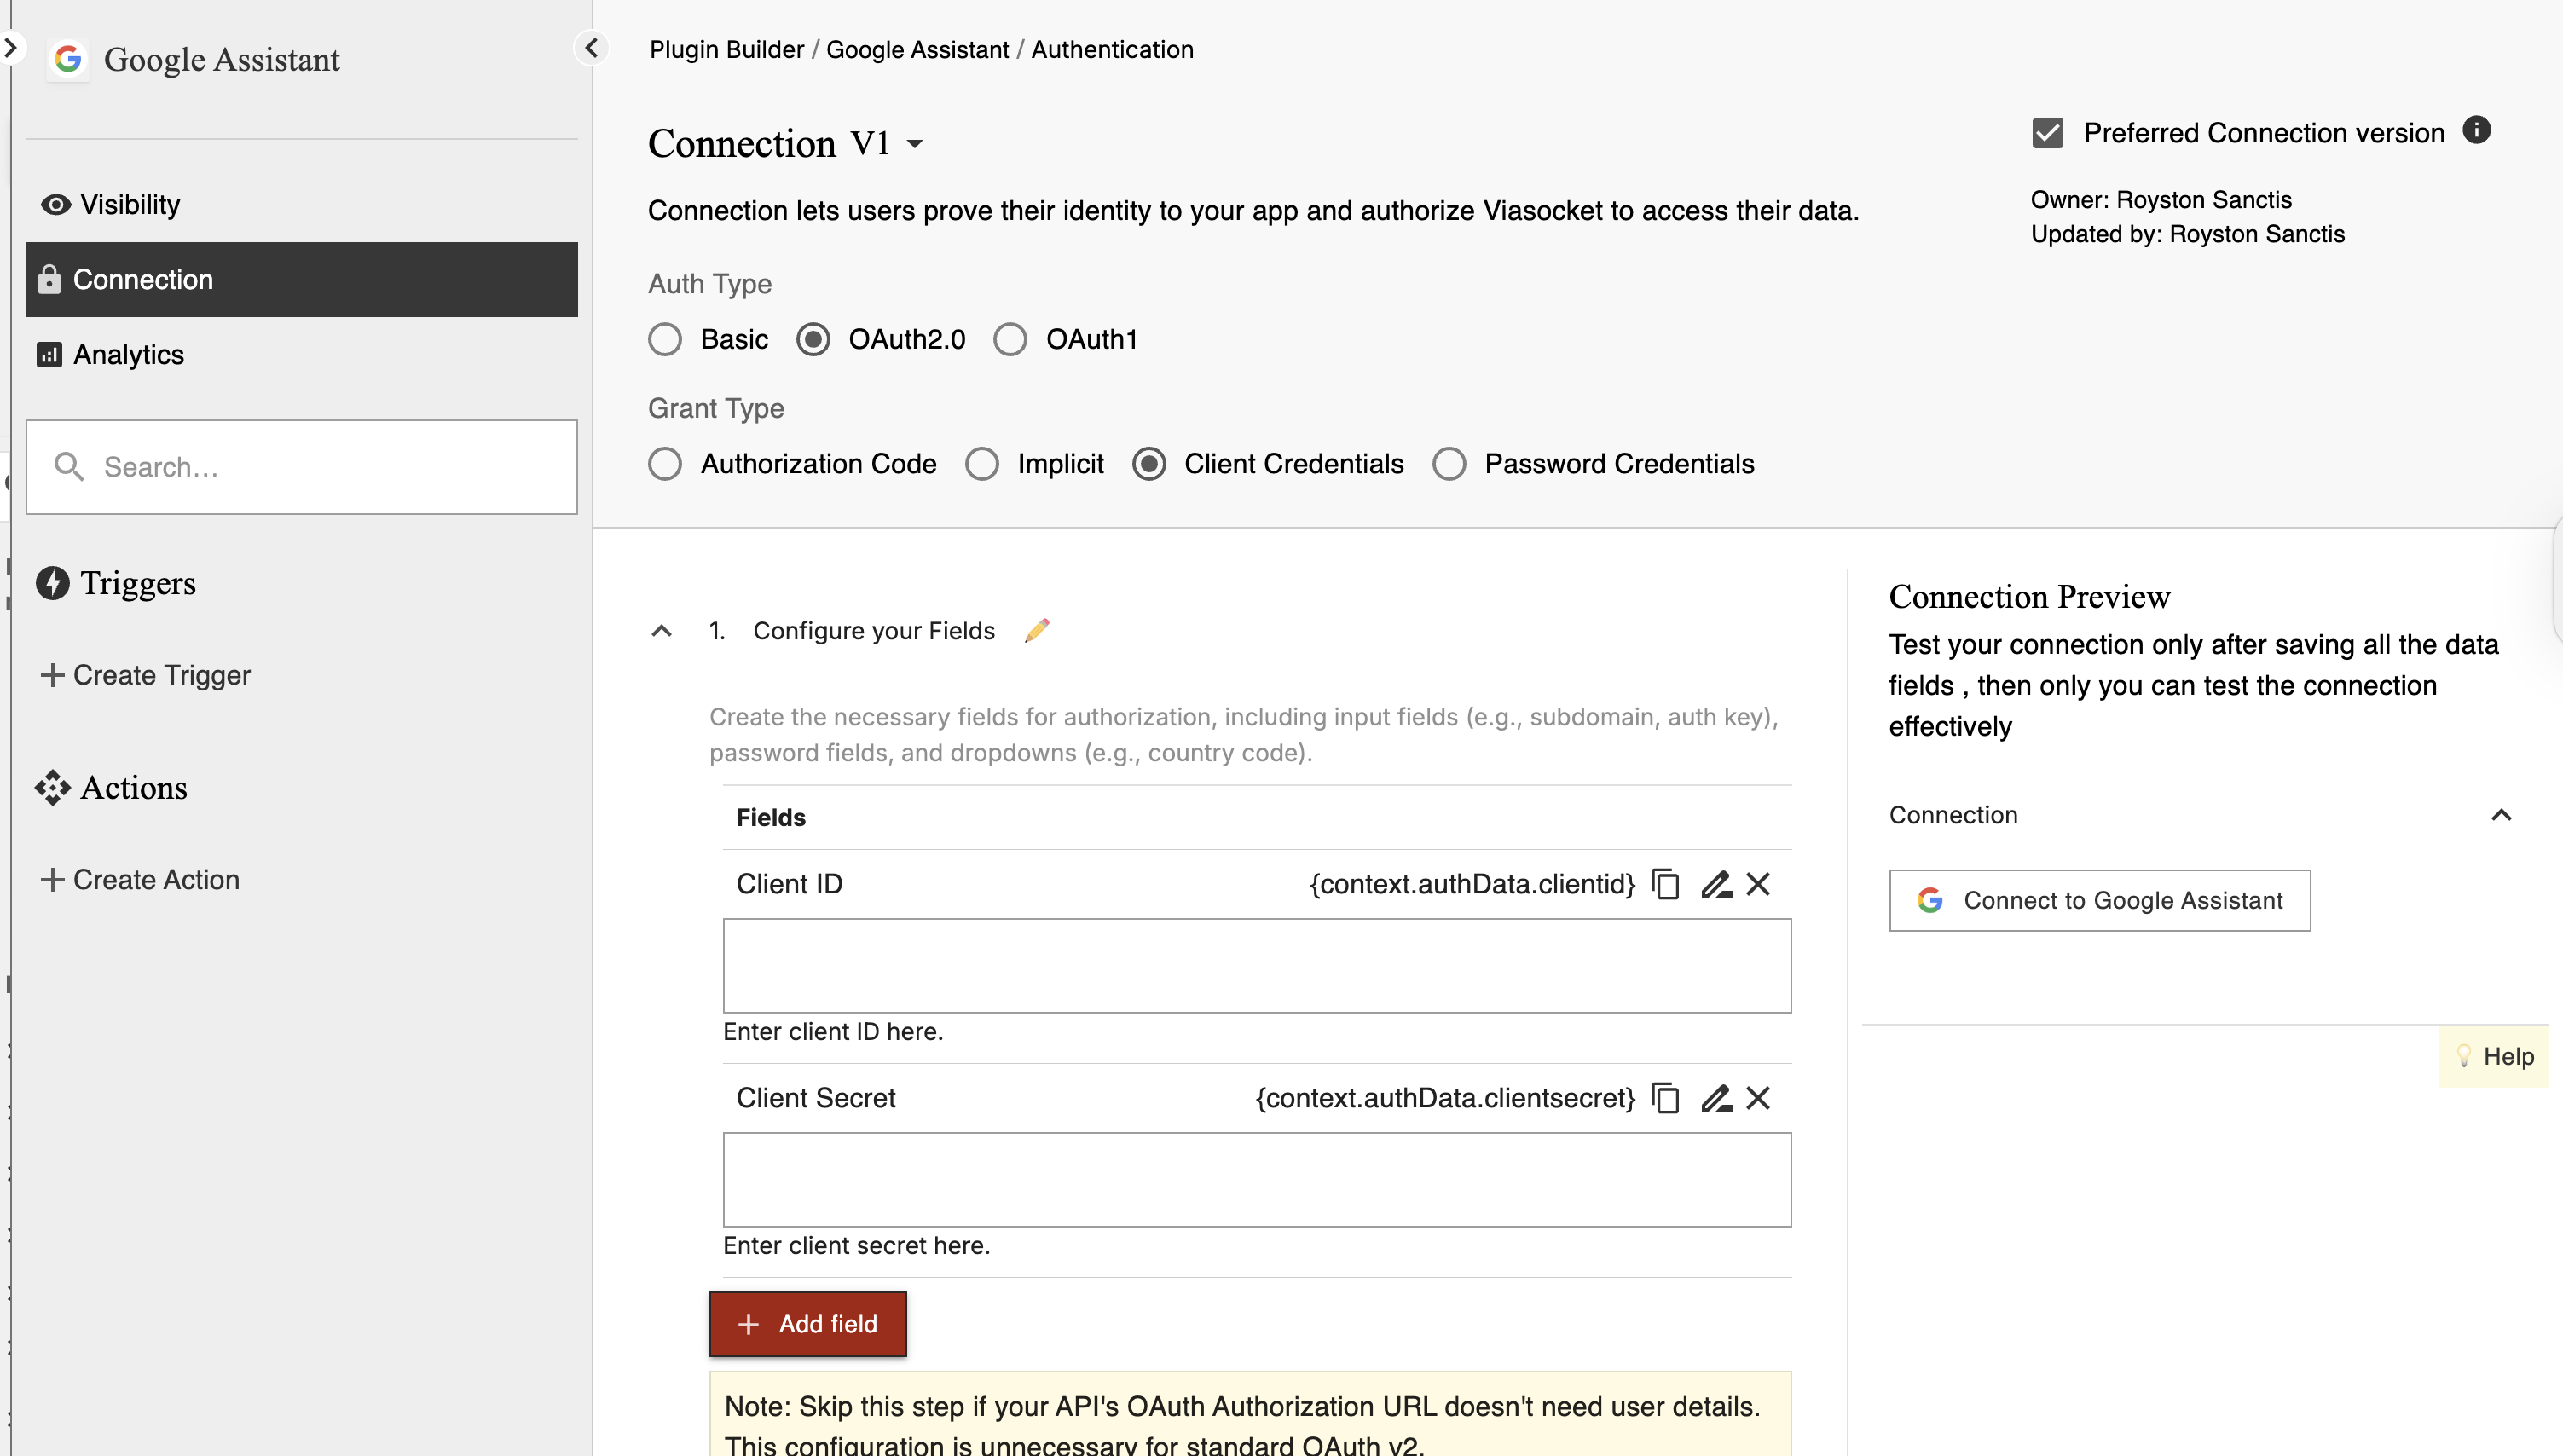The width and height of the screenshot is (2563, 1456).
Task: Choose Implicit grant type
Action: pyautogui.click(x=982, y=464)
